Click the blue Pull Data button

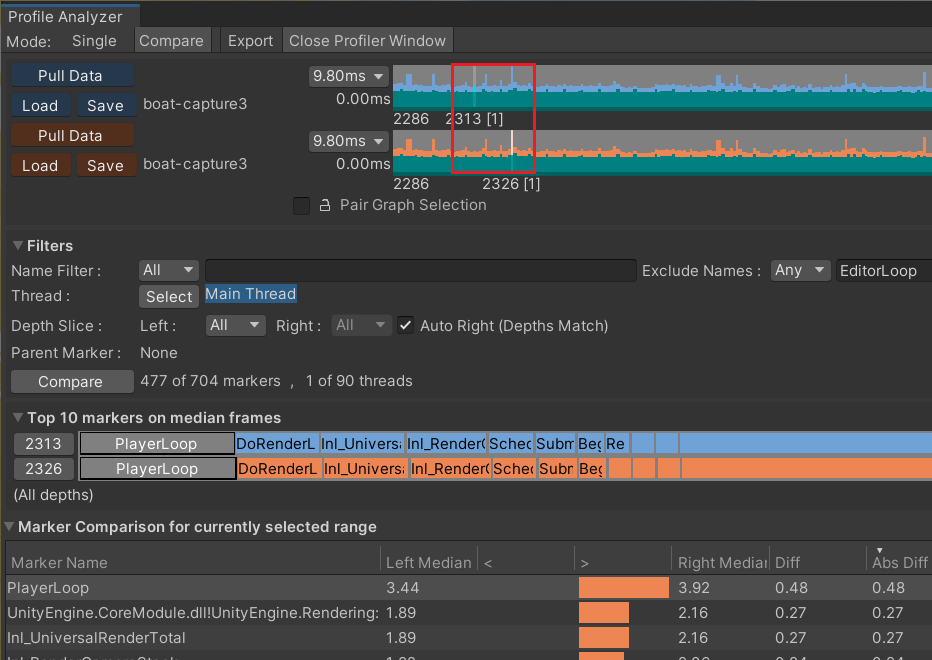71,74
